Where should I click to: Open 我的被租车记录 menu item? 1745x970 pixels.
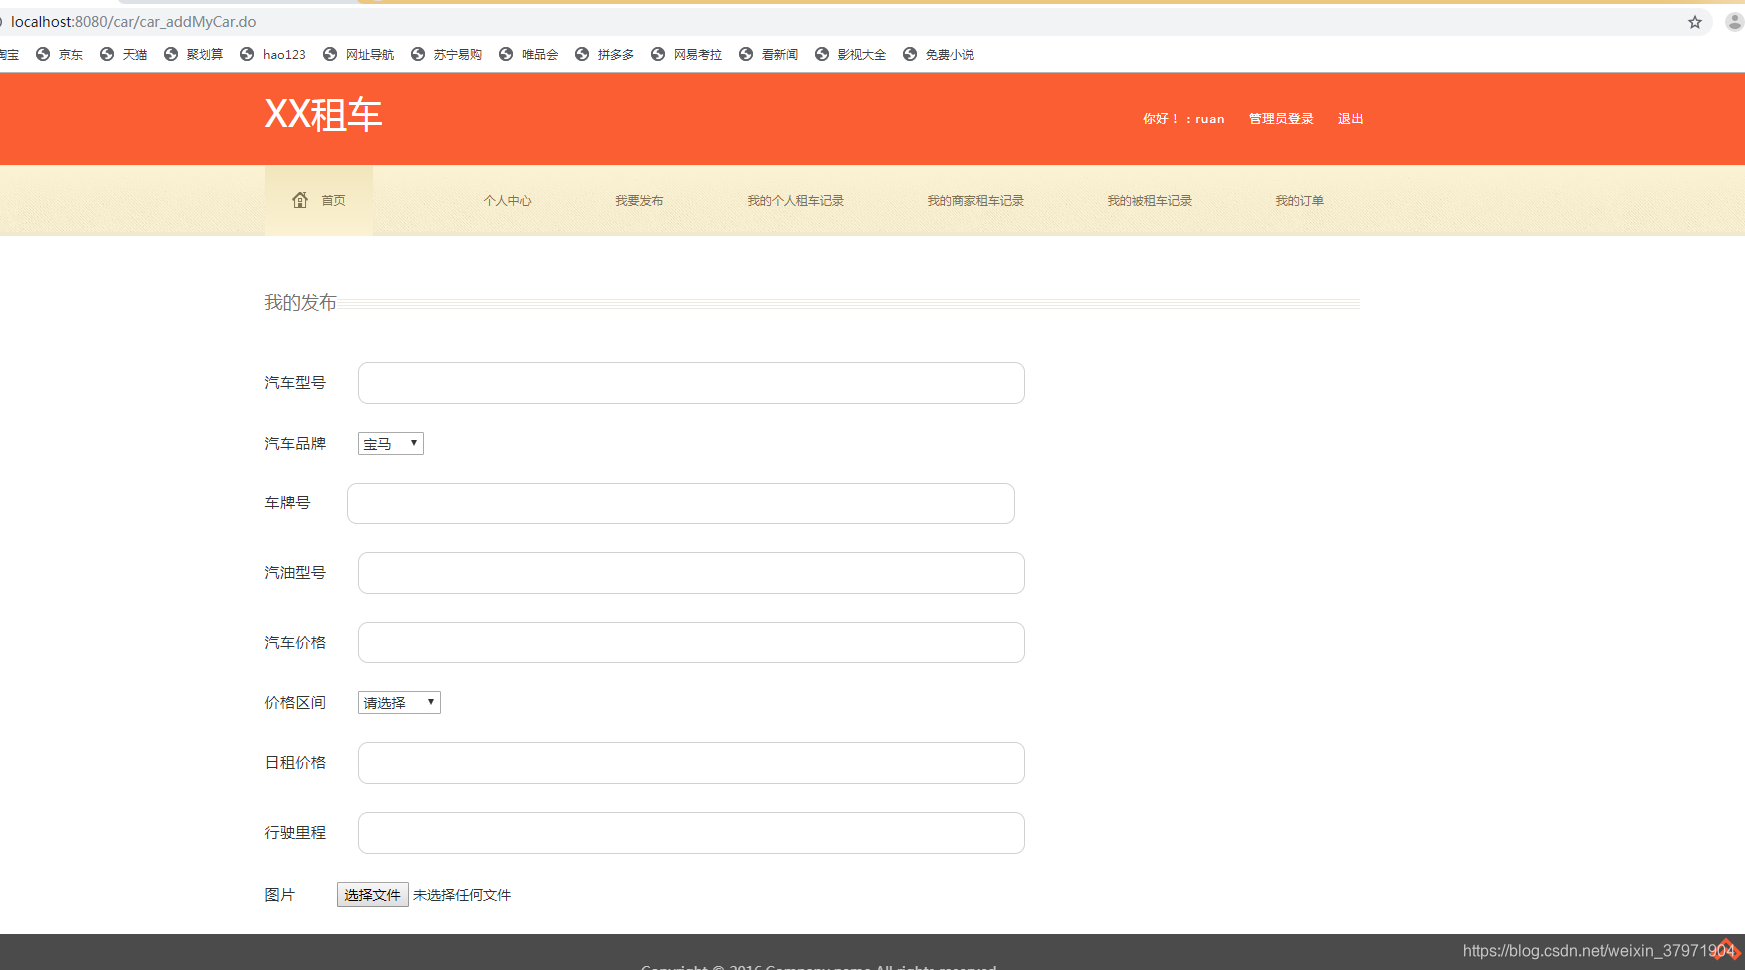1150,201
